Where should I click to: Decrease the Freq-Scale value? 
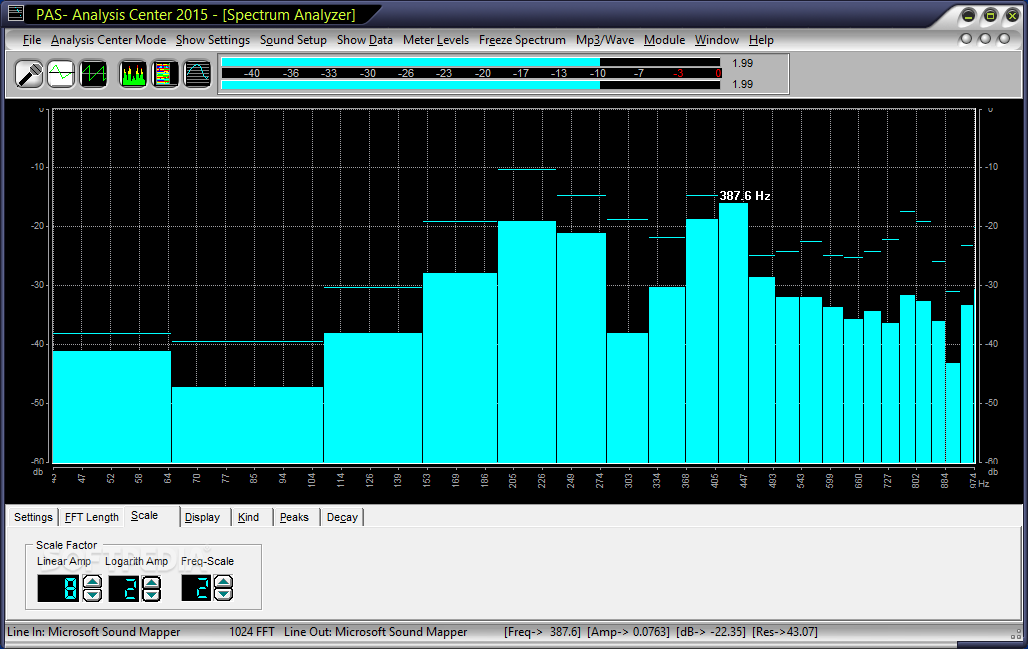coord(224,595)
